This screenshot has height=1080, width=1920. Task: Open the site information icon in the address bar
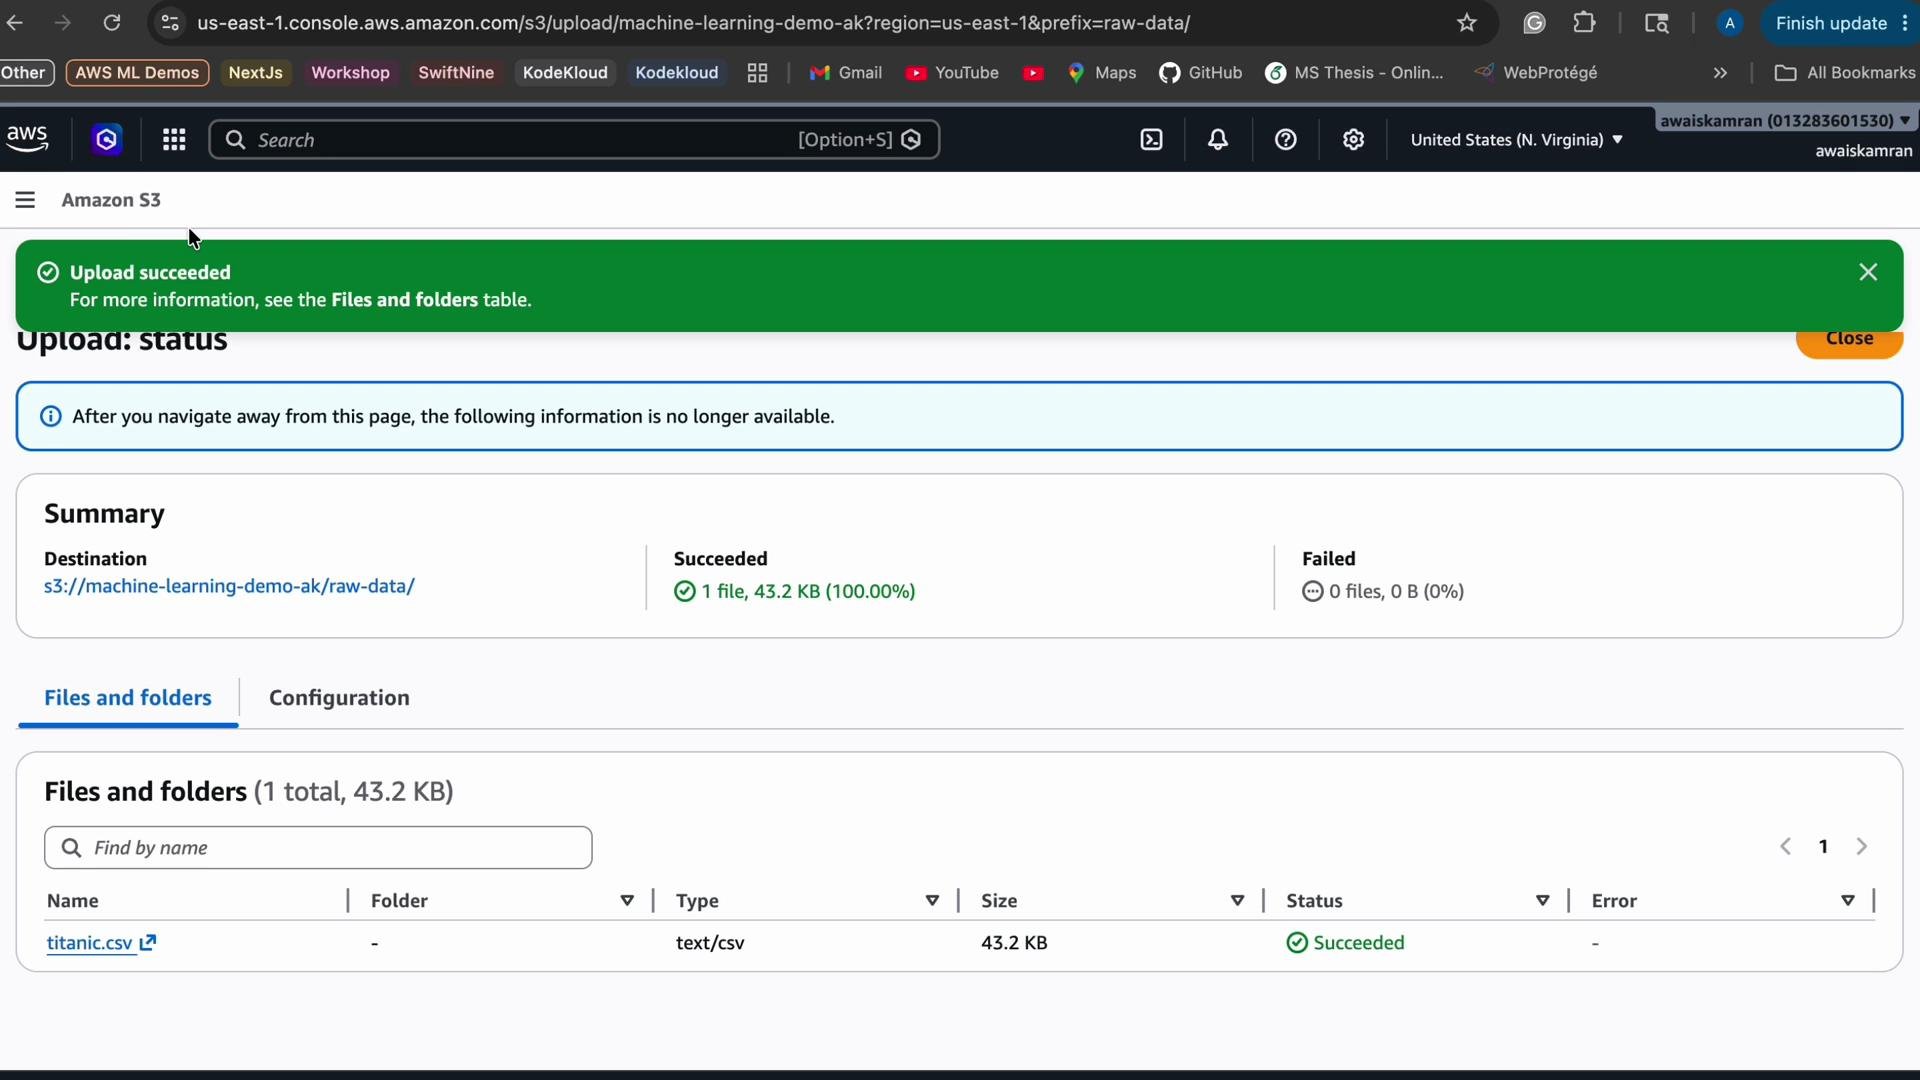coord(170,23)
